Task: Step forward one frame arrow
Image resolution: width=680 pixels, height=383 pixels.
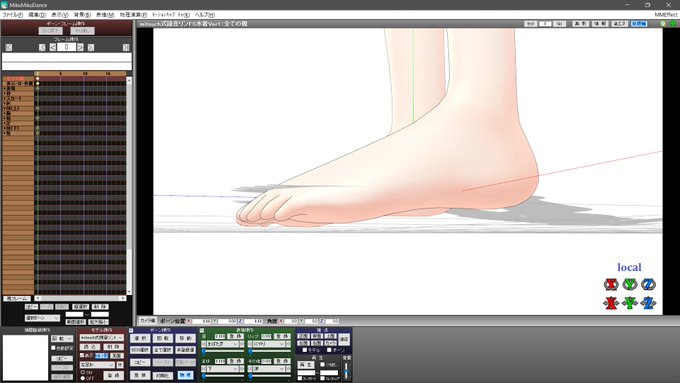Action: [x=80, y=47]
